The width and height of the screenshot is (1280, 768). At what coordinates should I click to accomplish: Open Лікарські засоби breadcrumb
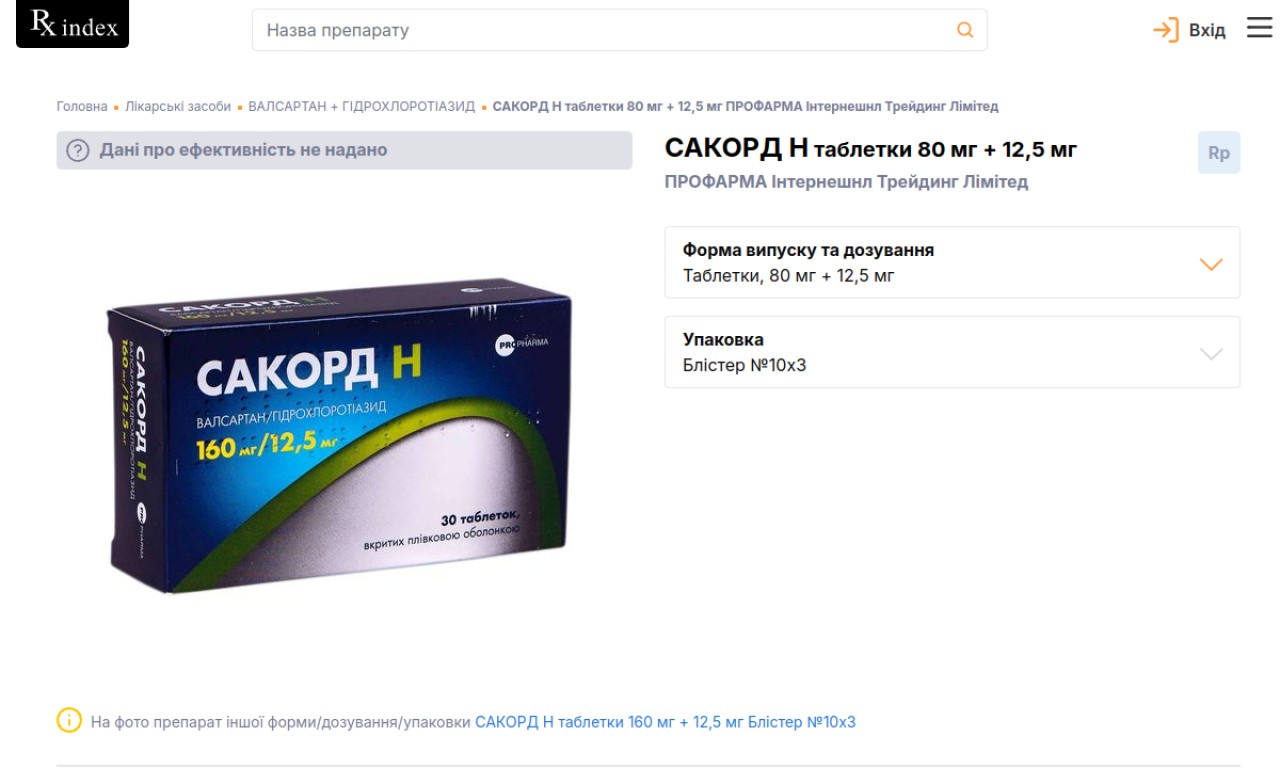(x=177, y=106)
